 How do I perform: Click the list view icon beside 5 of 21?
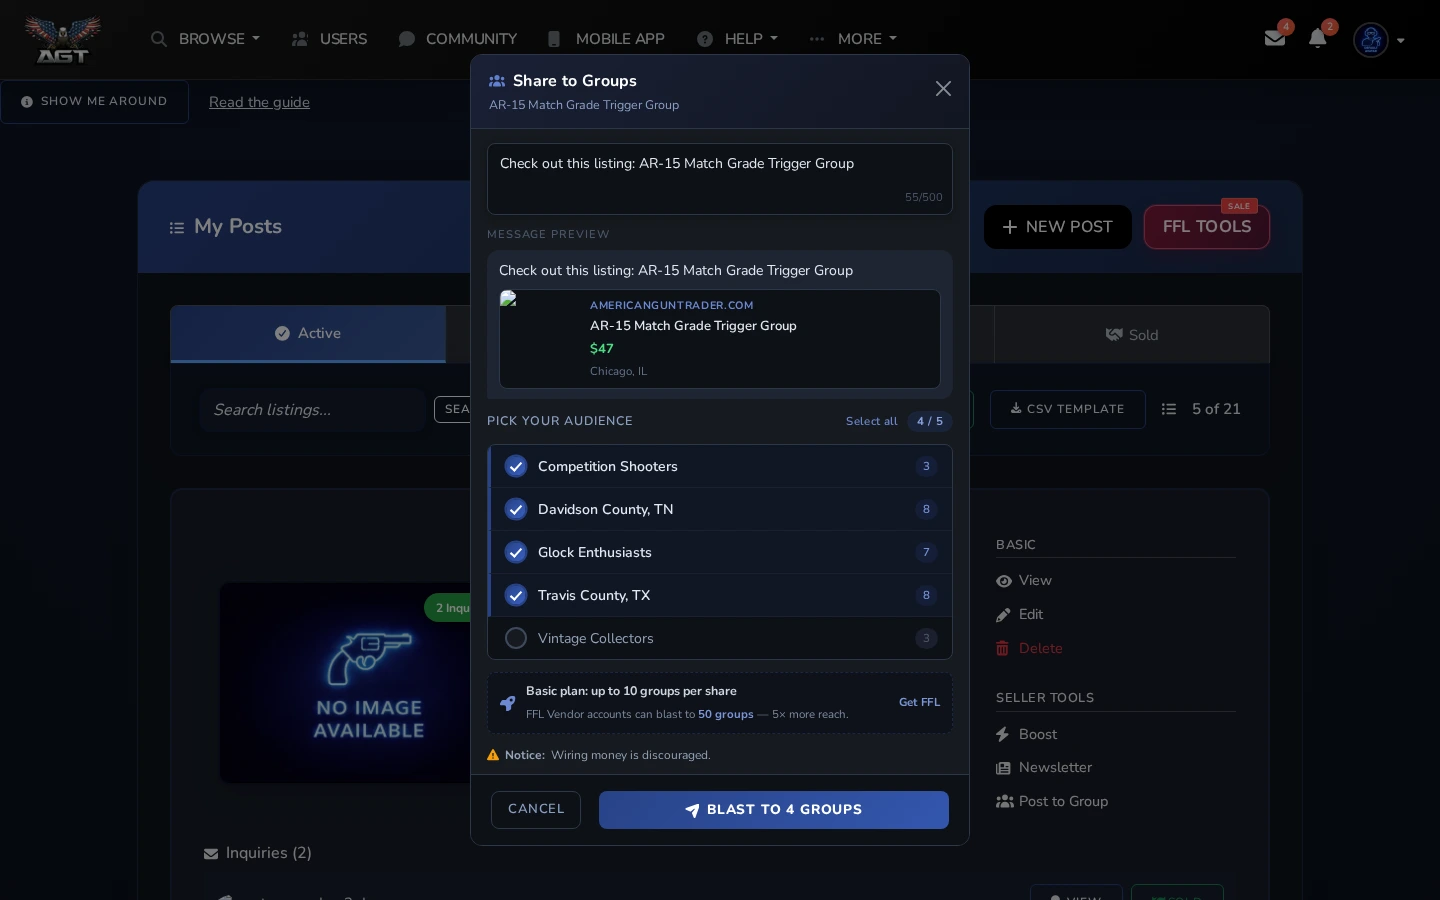pyautogui.click(x=1169, y=409)
